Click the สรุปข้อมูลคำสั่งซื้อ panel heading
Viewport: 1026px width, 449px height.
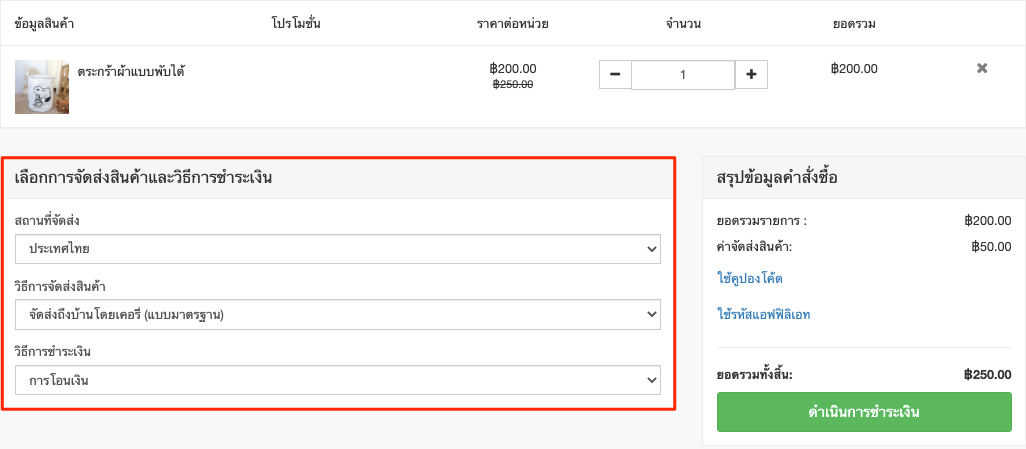777,177
